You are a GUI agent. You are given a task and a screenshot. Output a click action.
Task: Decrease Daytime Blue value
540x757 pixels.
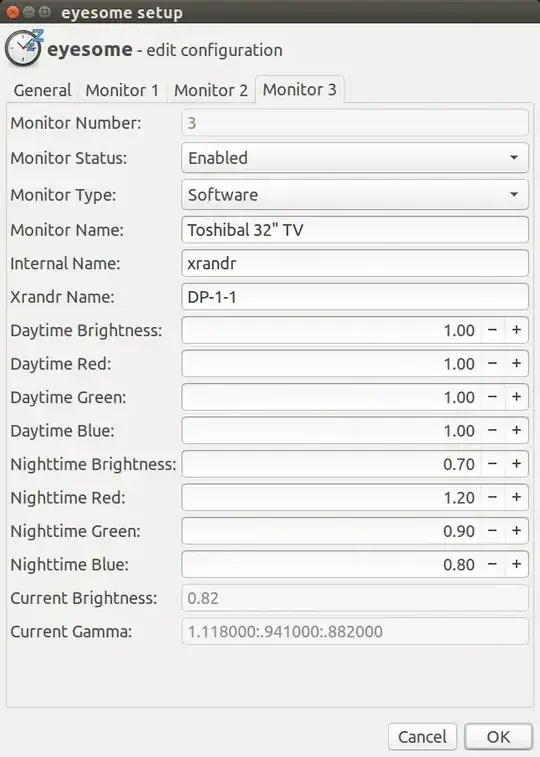point(492,430)
